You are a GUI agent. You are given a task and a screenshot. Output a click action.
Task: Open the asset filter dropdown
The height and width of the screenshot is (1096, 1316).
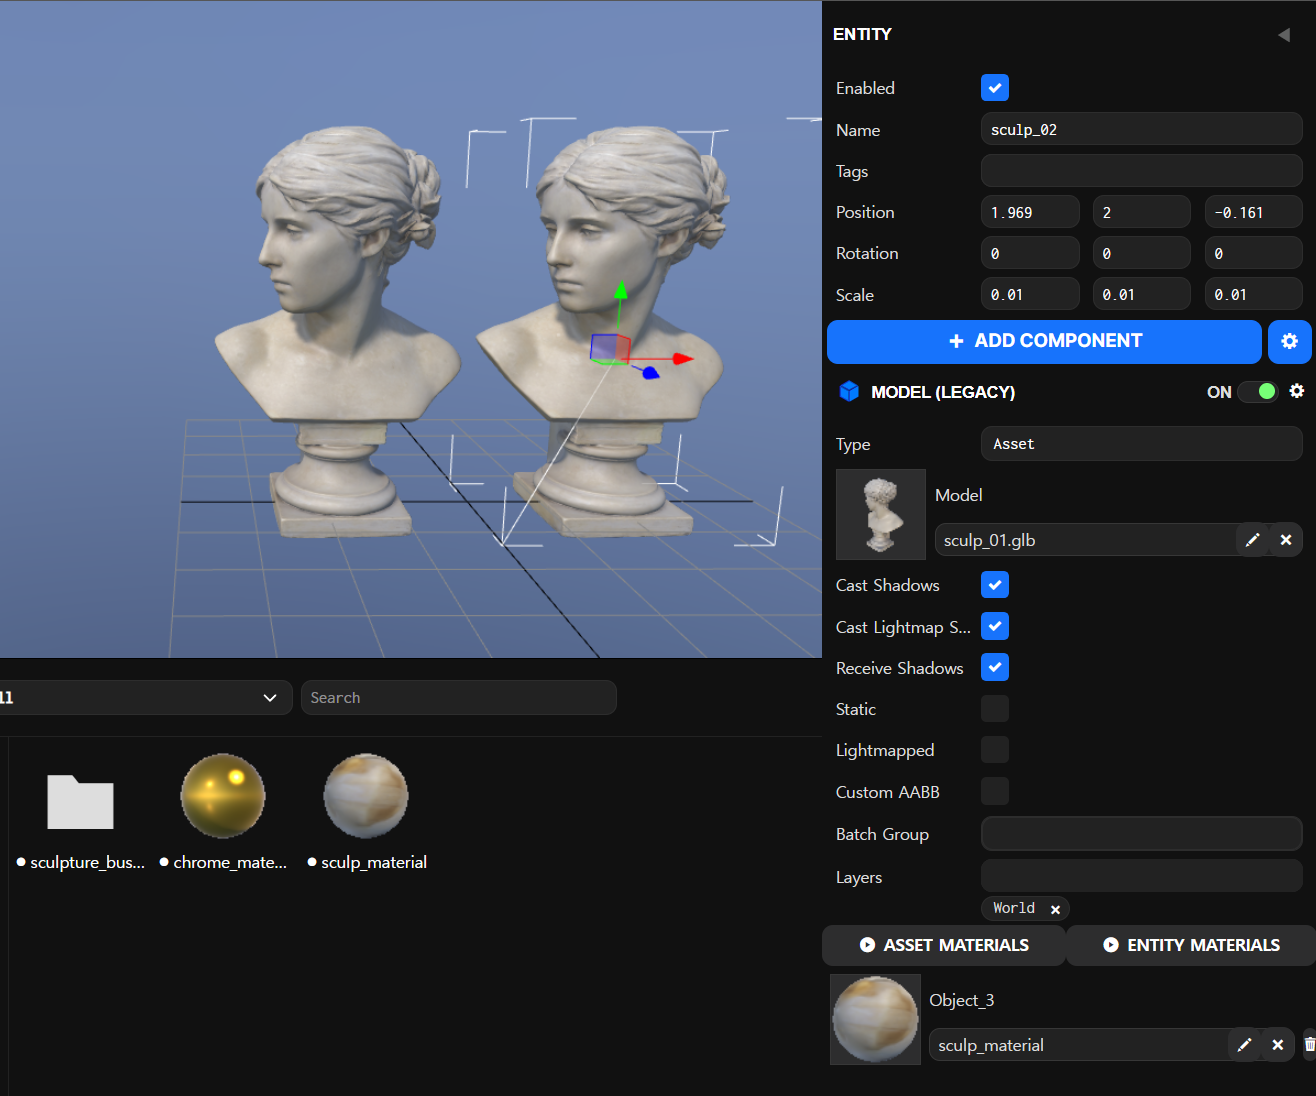(x=146, y=697)
